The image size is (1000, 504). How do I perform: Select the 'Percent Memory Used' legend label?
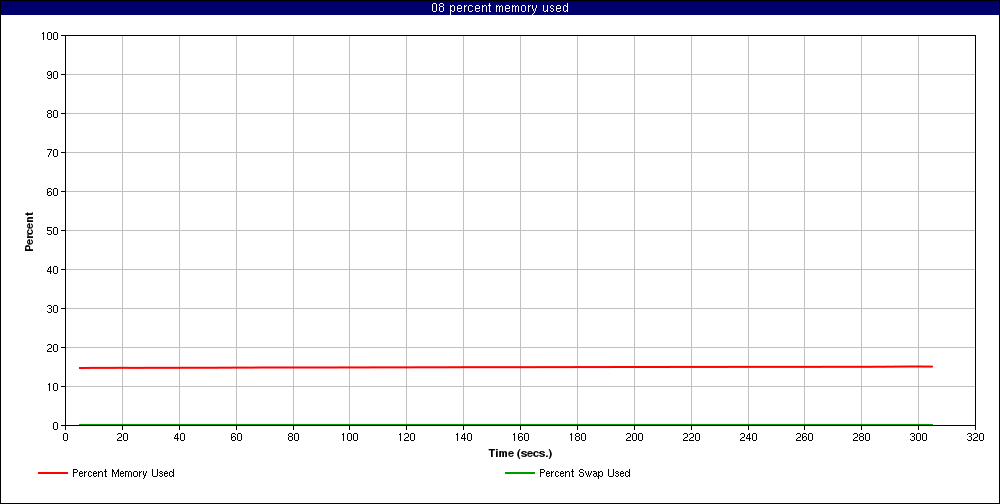pyautogui.click(x=123, y=473)
